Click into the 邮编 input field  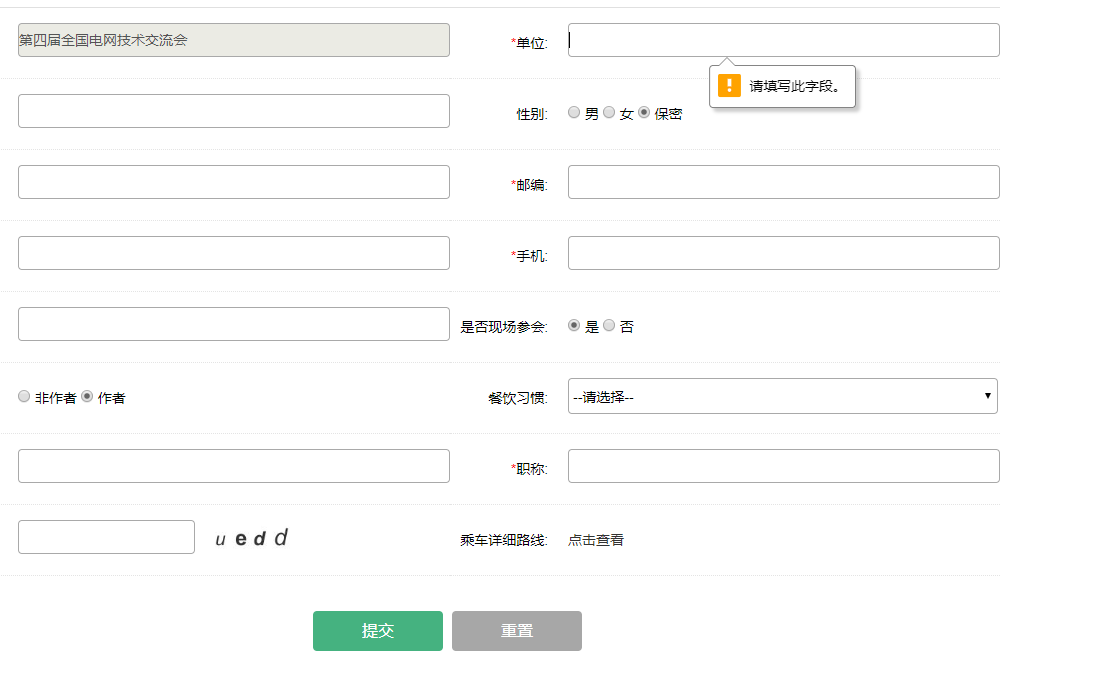783,182
